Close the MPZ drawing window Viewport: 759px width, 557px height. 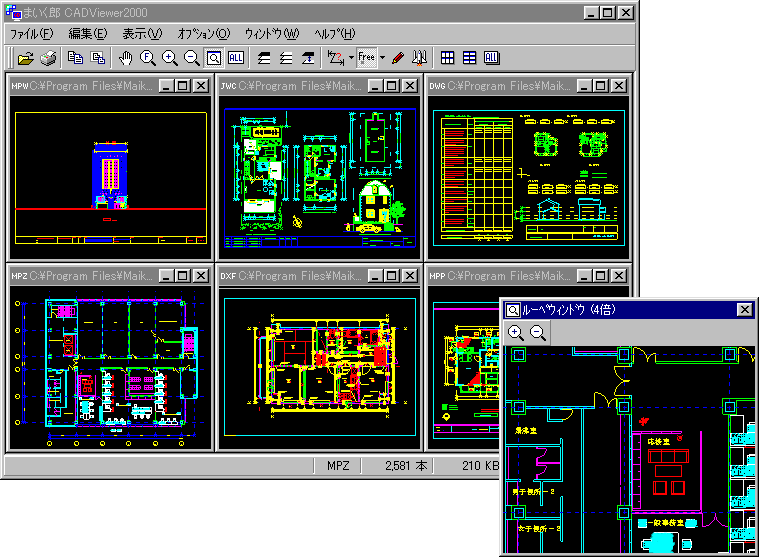click(201, 276)
